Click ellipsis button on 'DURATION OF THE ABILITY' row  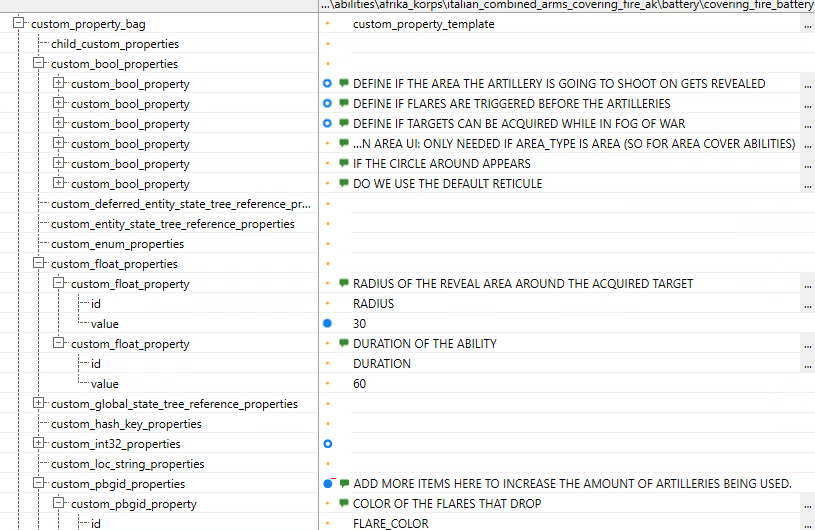[807, 344]
